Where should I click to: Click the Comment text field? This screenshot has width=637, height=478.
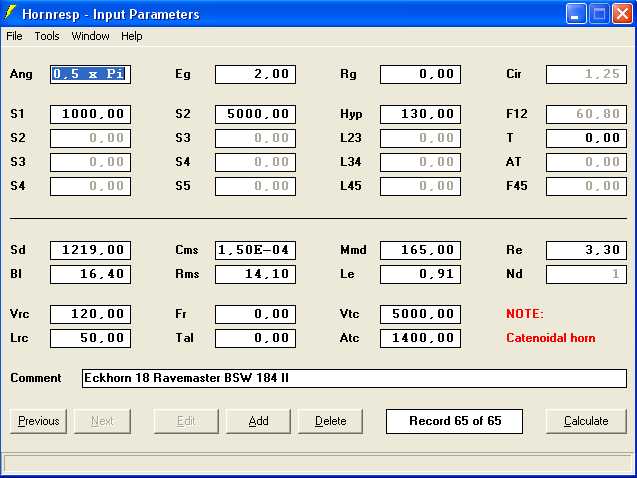354,378
